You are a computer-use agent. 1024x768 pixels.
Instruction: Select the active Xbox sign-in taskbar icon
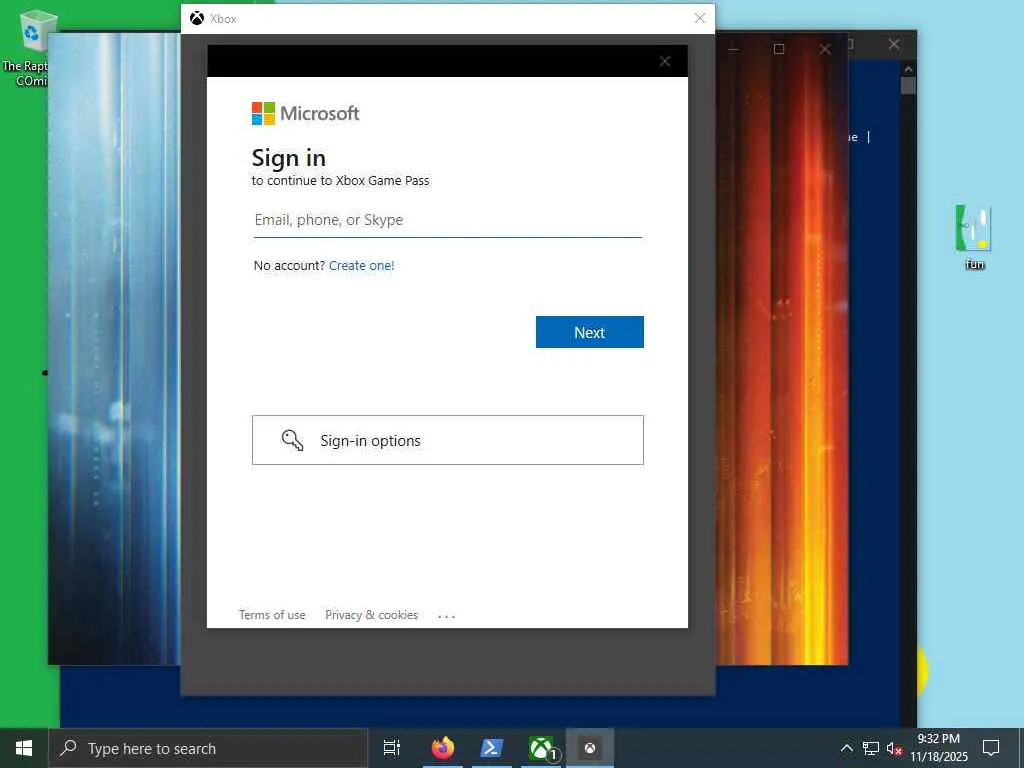[590, 748]
